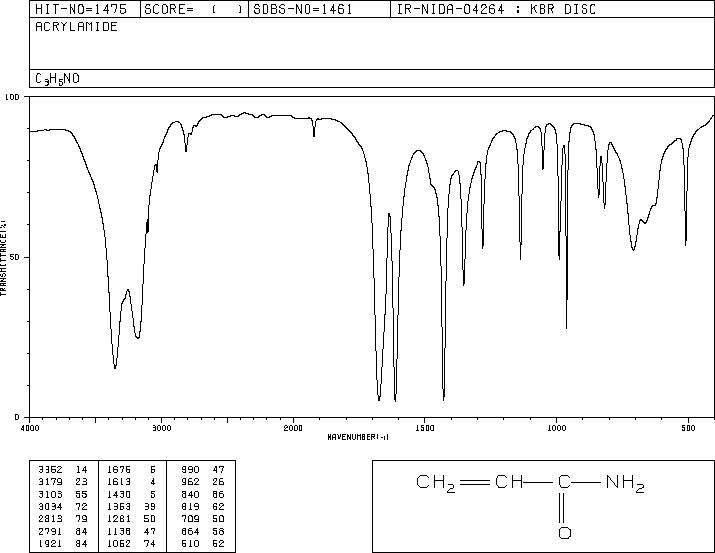Select peak table wavenumber 3103

(x=50, y=494)
